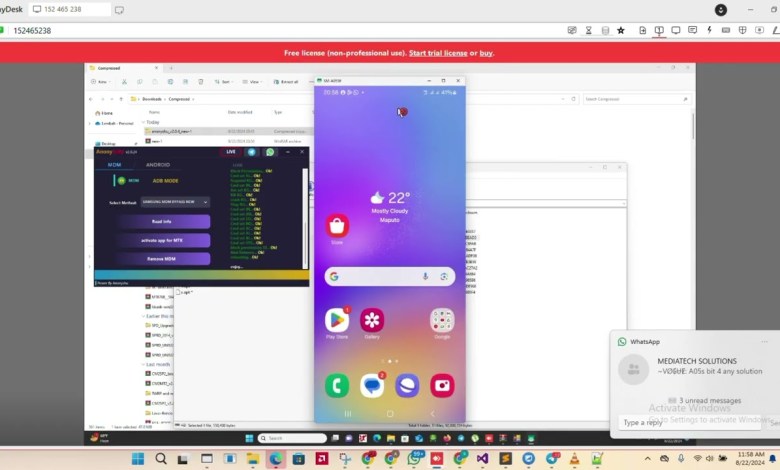Viewport: 780px width, 470px height.
Task: Click the Remove MDM button
Action: point(163,259)
